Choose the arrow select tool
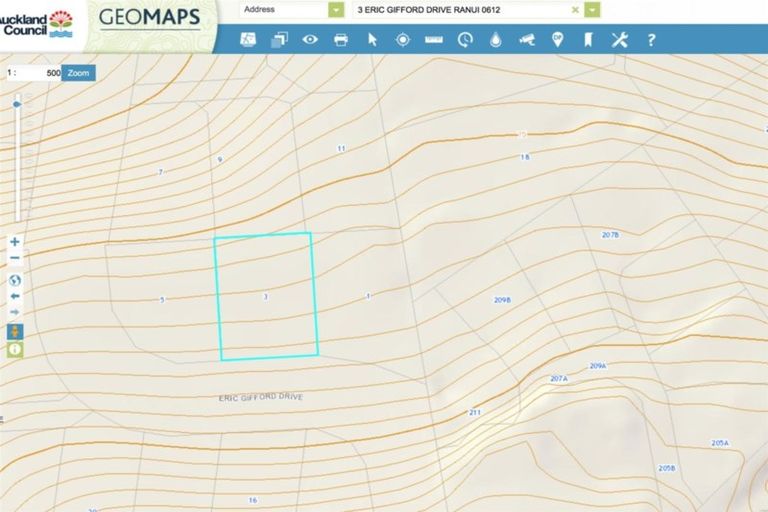Image resolution: width=768 pixels, height=512 pixels. pyautogui.click(x=372, y=40)
